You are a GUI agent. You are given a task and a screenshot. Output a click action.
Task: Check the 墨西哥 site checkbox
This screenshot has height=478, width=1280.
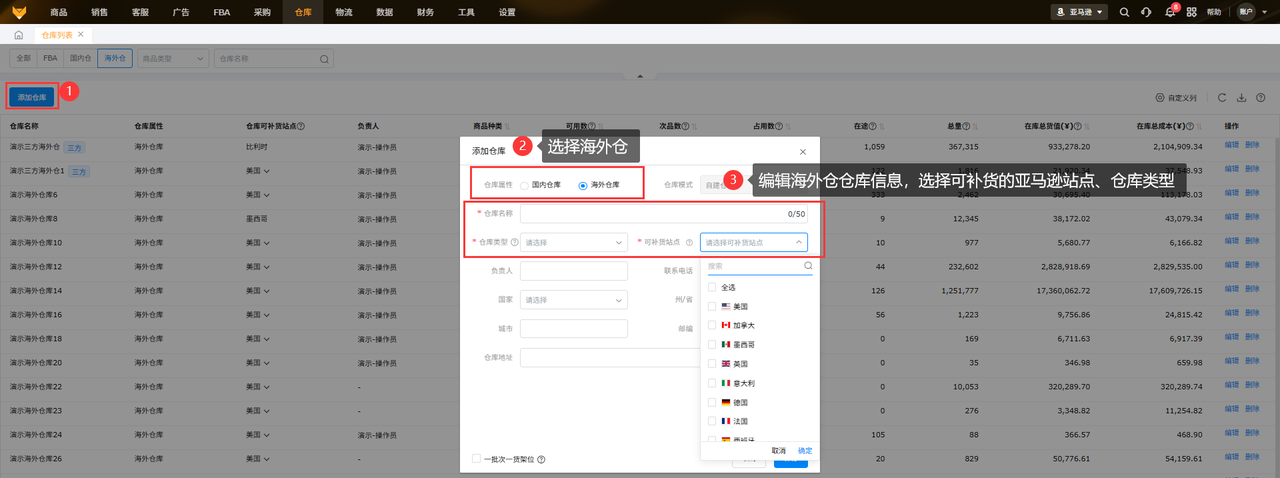[x=712, y=344]
